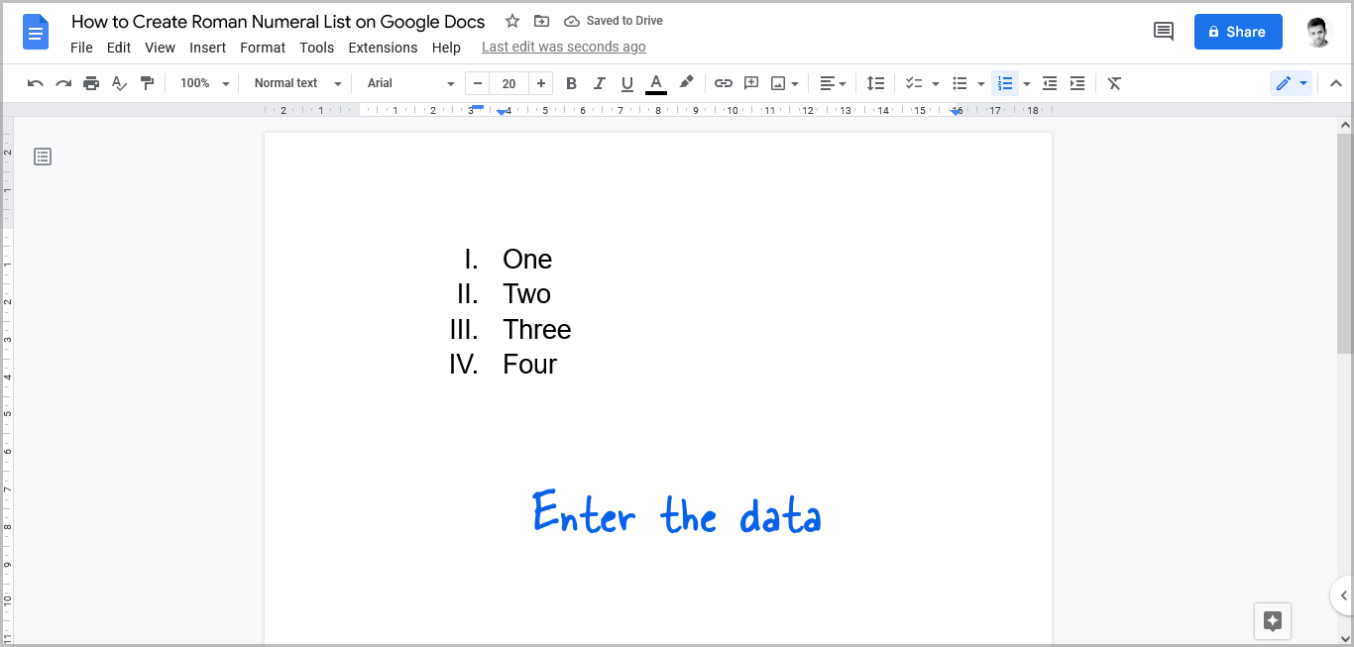
Task: Show side panel with left chevron
Action: (1343, 595)
